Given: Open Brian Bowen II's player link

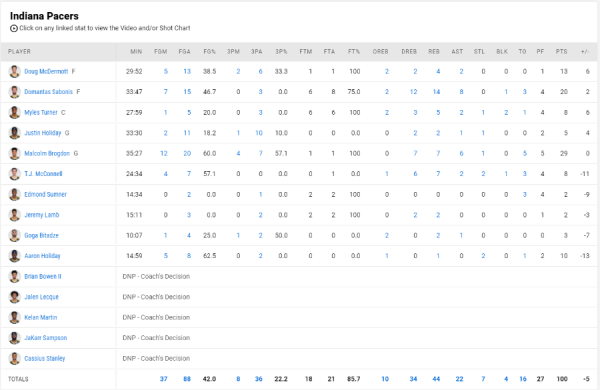Looking at the screenshot, I should coord(43,276).
